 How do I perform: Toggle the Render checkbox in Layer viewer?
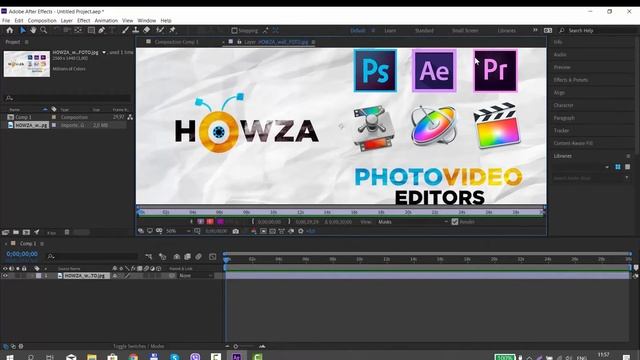455,222
